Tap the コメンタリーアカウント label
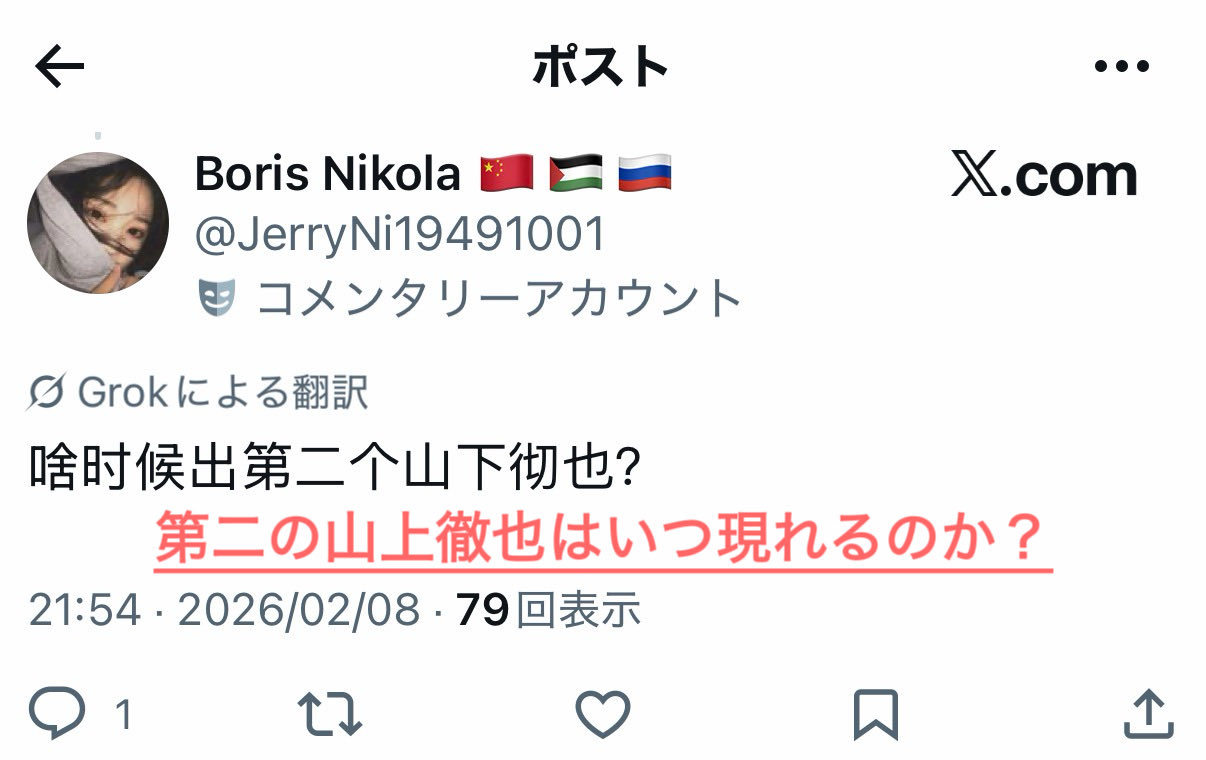The image size is (1206, 760). [499, 298]
